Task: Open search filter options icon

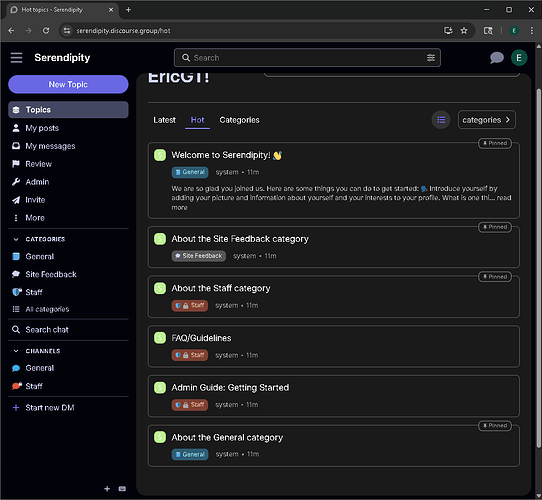Action: tap(431, 58)
